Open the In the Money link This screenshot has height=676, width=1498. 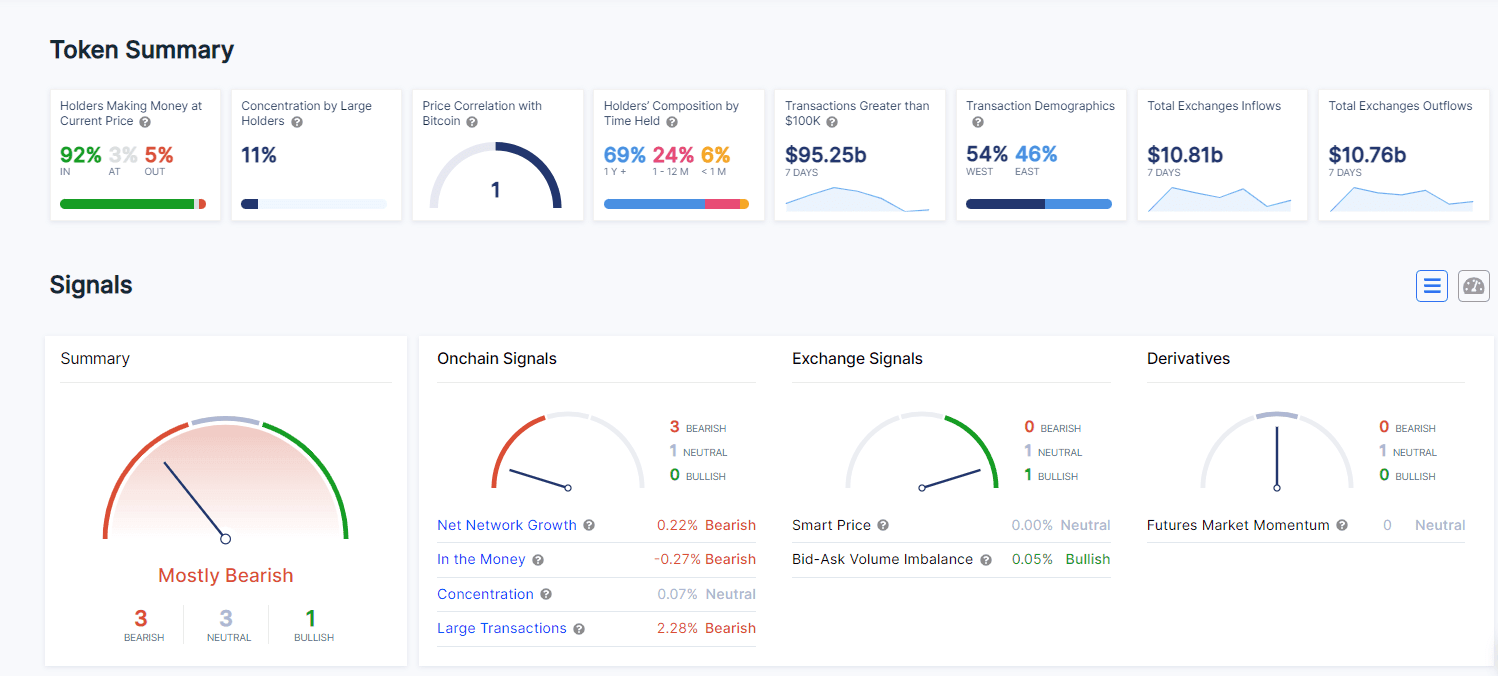click(x=481, y=559)
